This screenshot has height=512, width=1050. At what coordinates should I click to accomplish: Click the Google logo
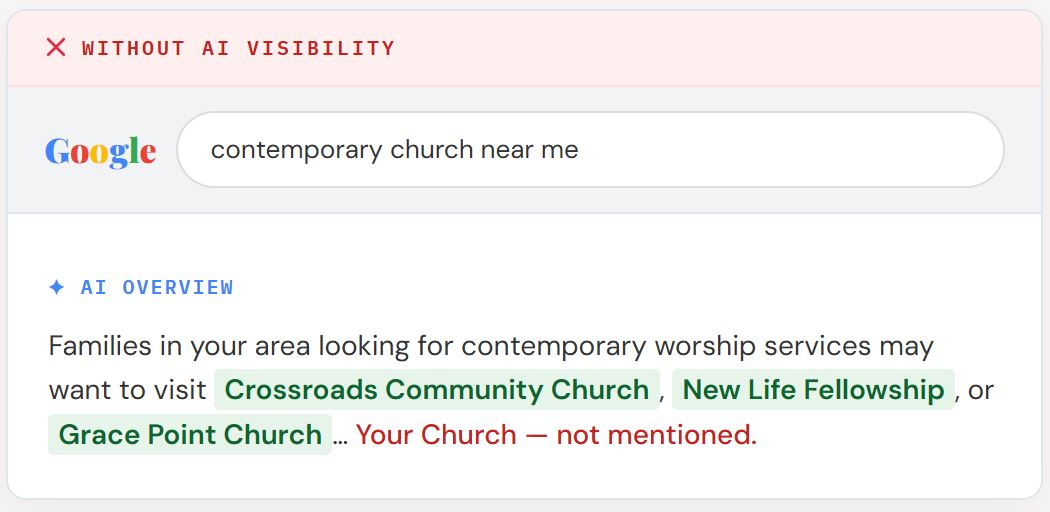click(100, 151)
